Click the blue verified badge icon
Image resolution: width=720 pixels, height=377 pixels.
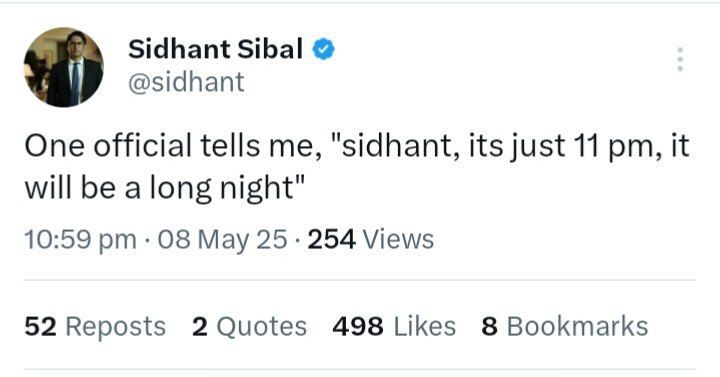[x=324, y=49]
